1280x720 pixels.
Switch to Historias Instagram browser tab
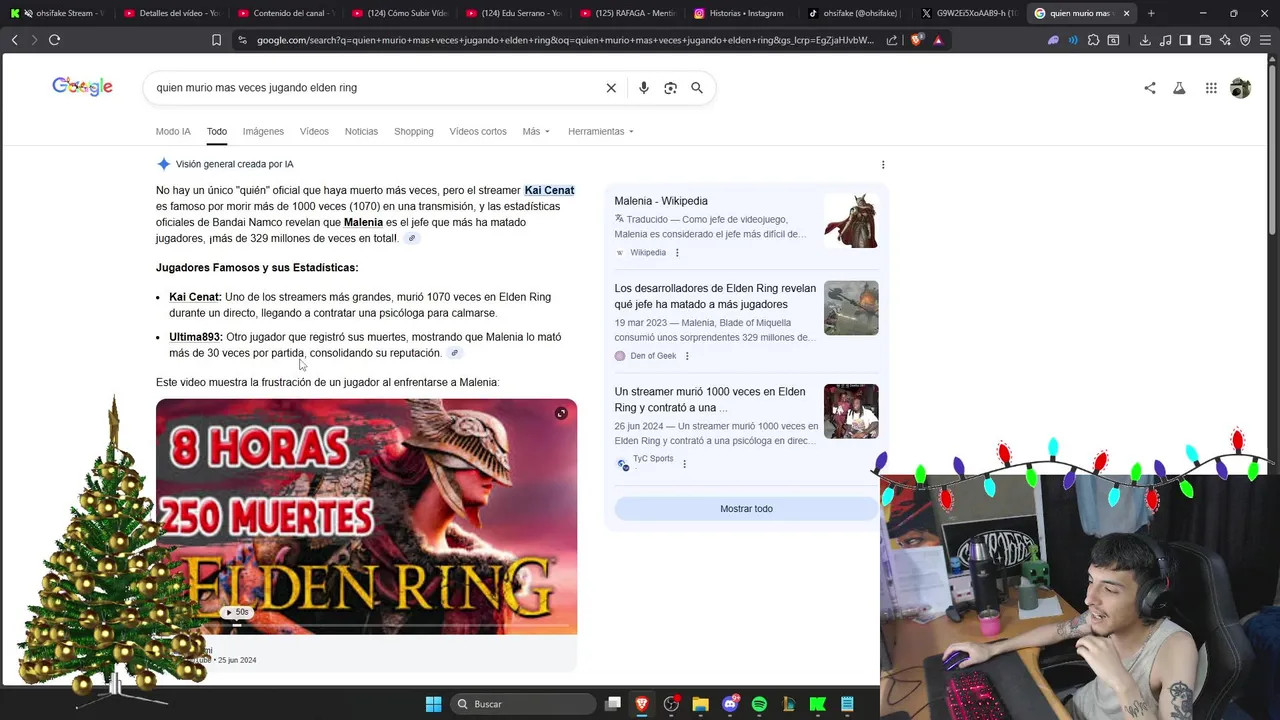pyautogui.click(x=743, y=13)
